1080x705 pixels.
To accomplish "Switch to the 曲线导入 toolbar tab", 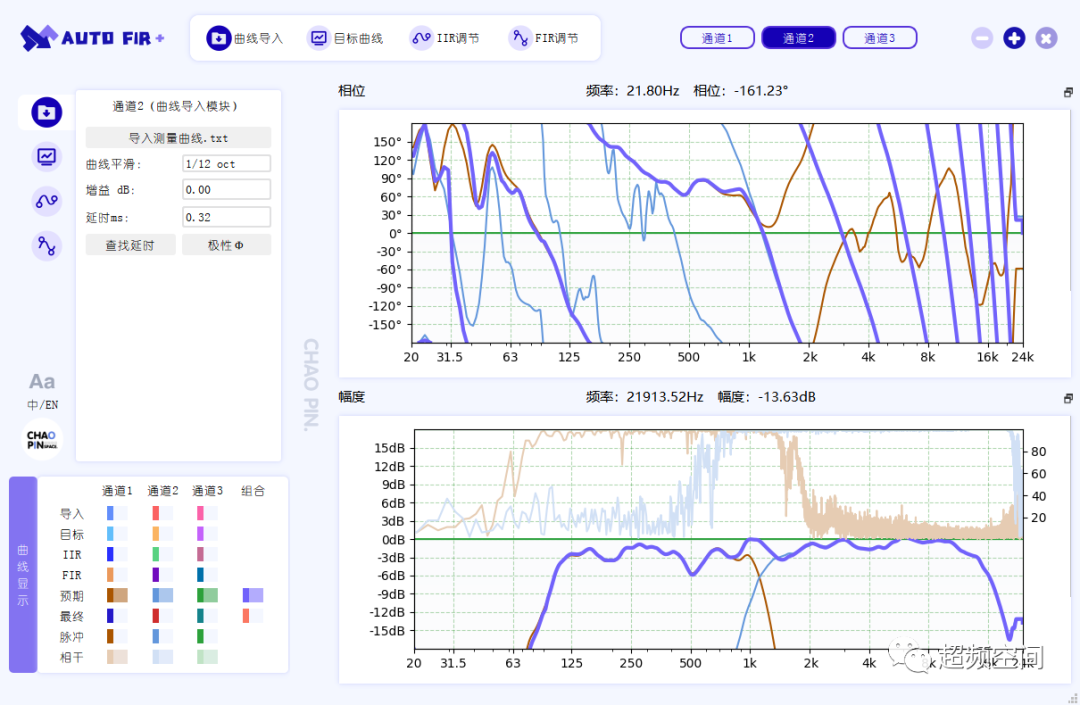I will [x=245, y=38].
